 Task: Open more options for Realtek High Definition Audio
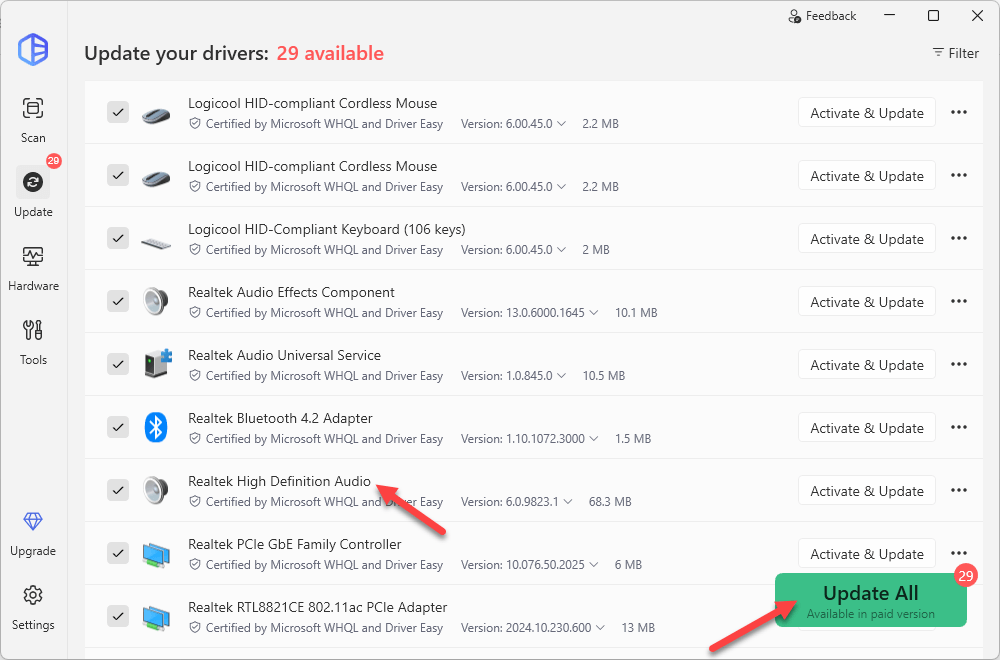click(x=959, y=491)
